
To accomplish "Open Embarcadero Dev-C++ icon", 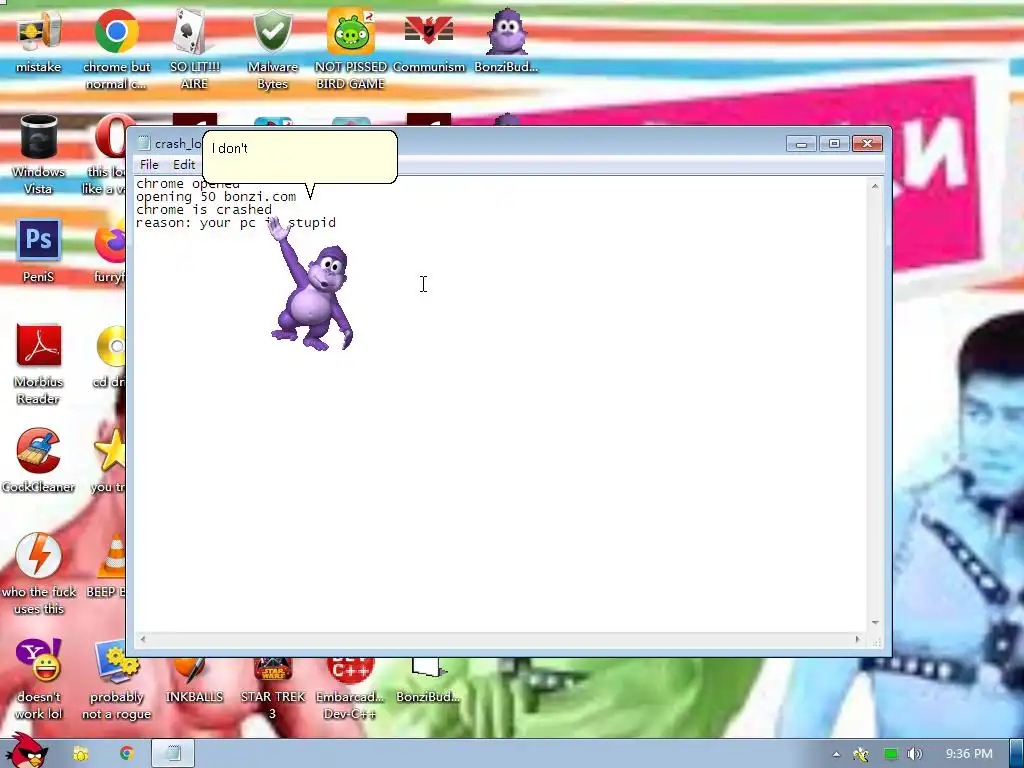I will [351, 688].
